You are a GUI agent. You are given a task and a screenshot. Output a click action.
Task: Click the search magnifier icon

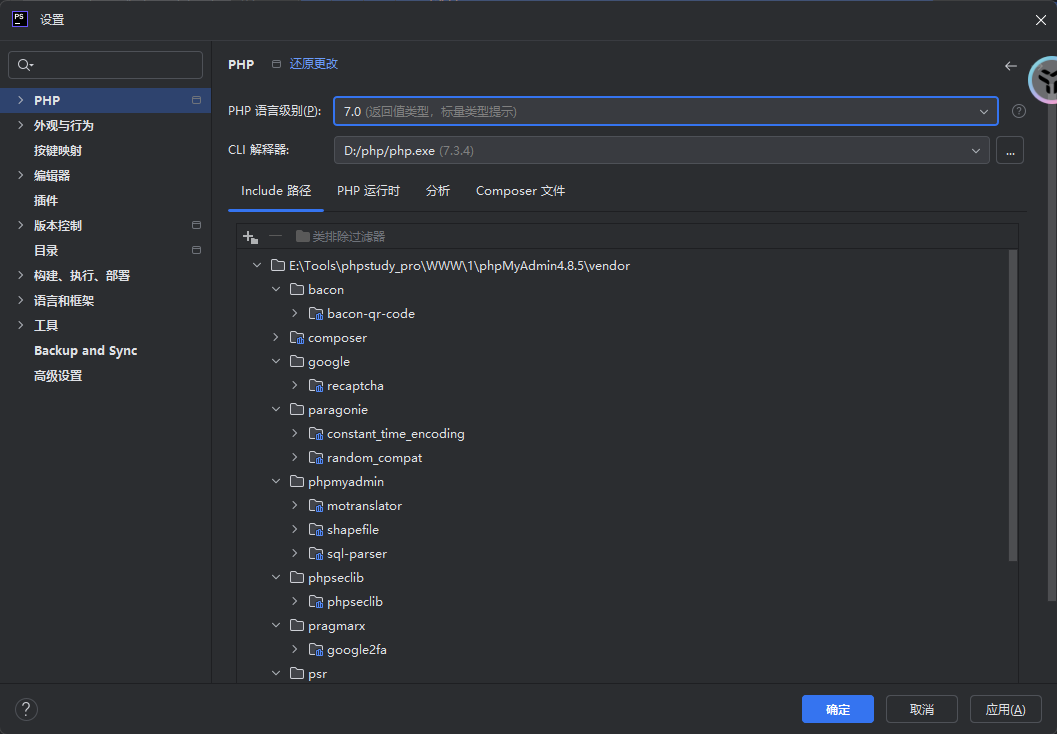coord(24,65)
